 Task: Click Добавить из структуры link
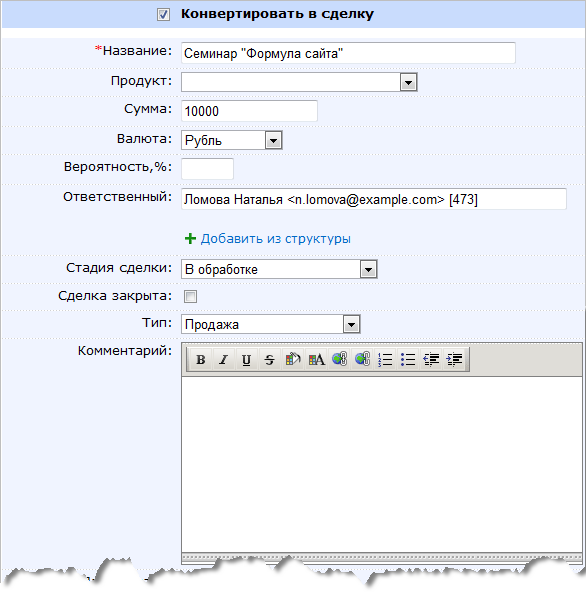click(x=275, y=238)
